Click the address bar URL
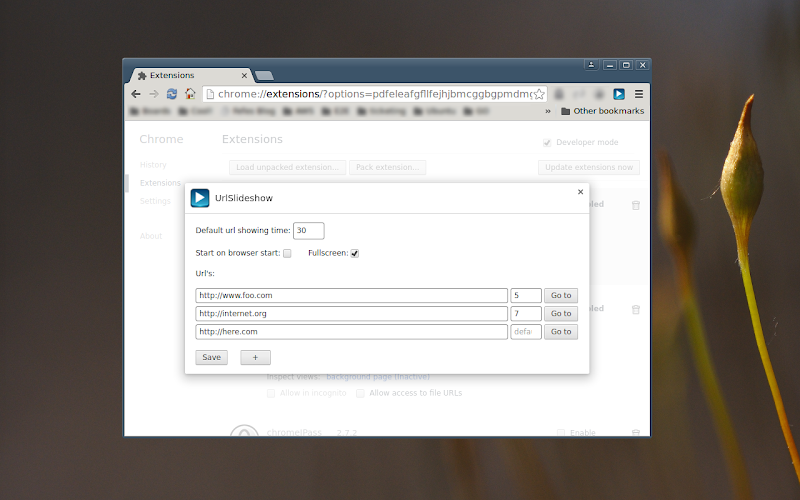Viewport: 800px width, 500px height. pos(374,94)
